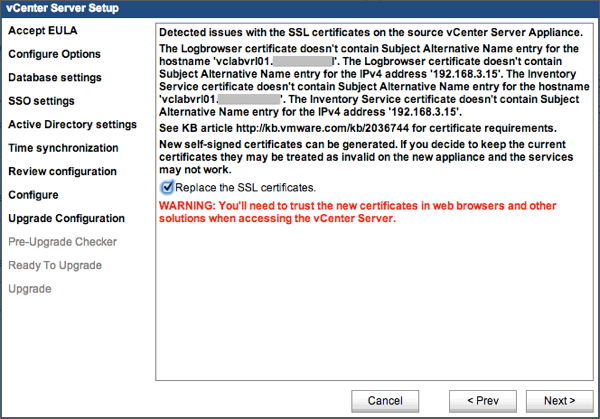Select the Configure step
Viewport: 600px width, 419px height.
point(33,195)
